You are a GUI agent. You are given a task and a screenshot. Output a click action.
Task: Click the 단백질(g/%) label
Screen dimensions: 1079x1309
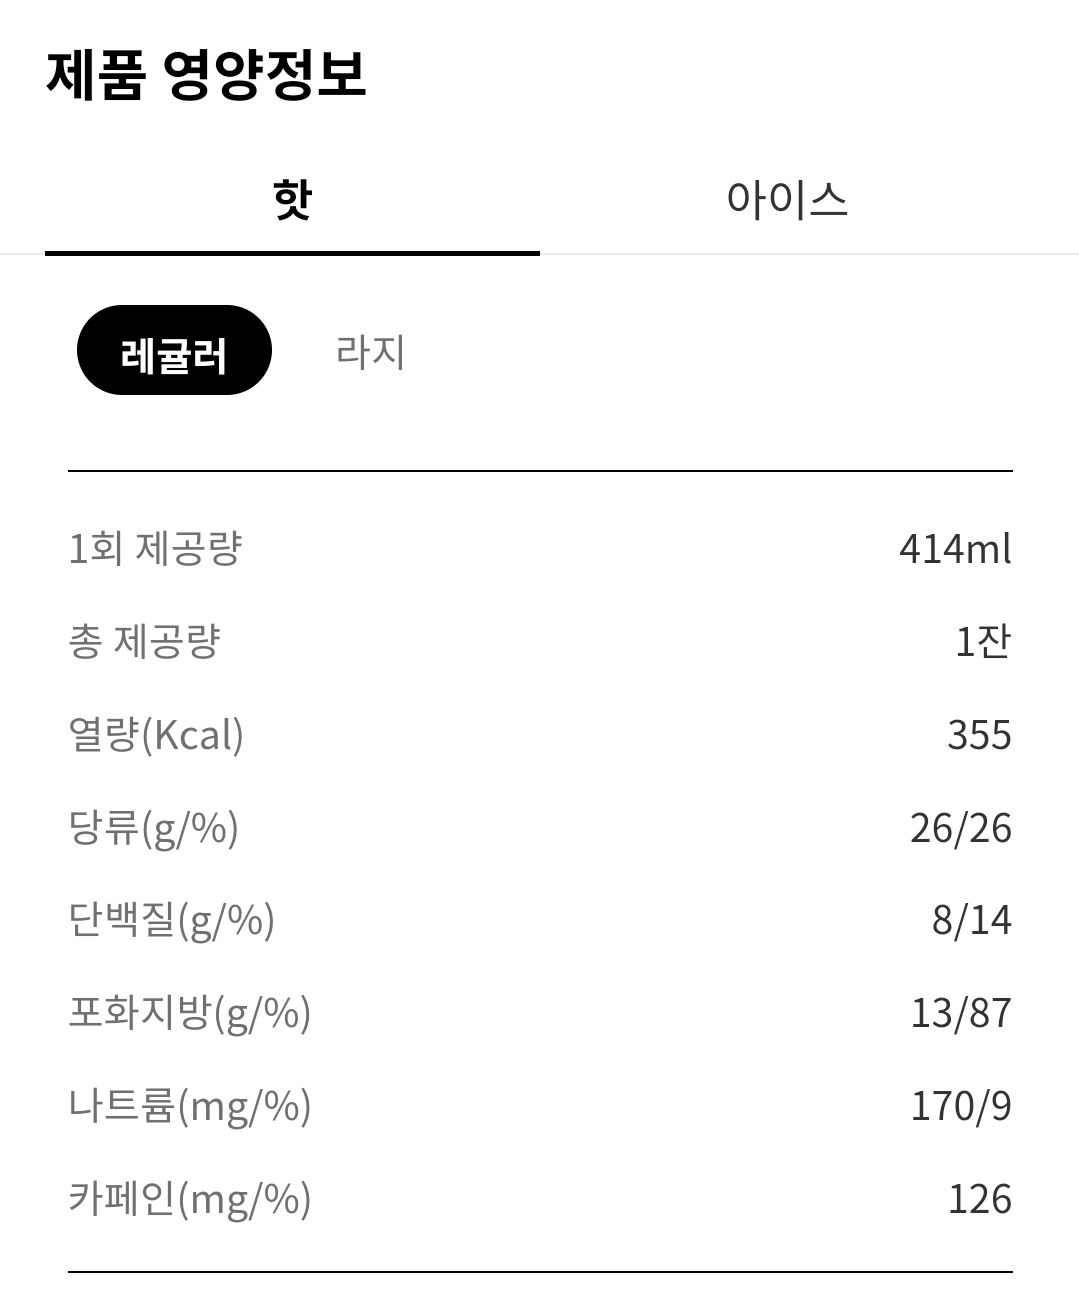pos(171,920)
